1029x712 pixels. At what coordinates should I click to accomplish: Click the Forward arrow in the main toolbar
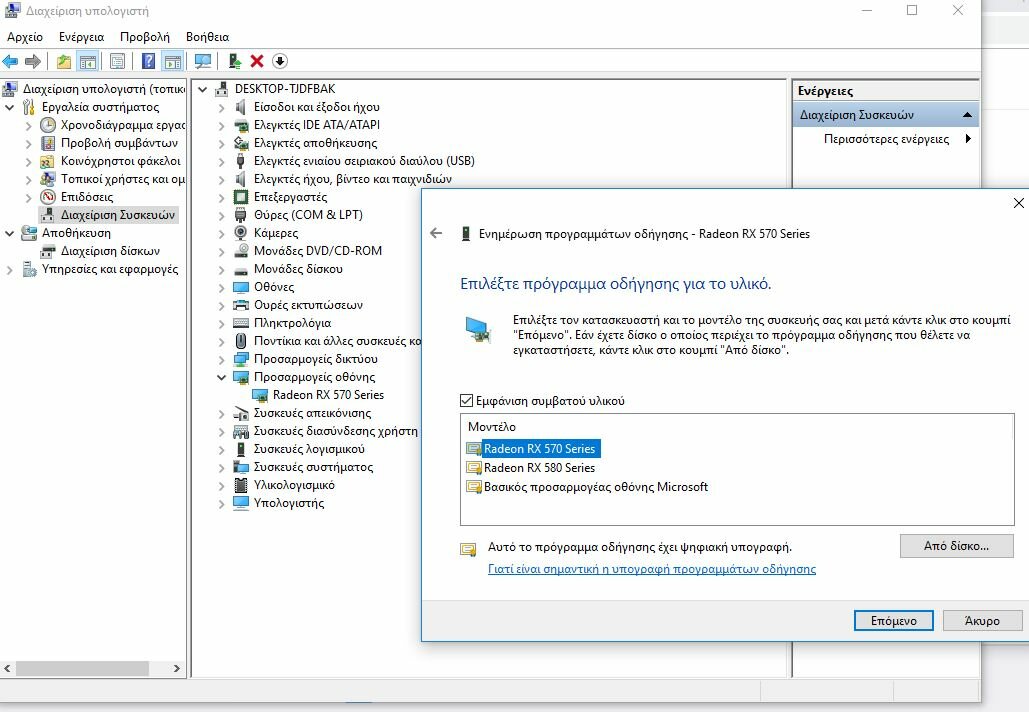coord(32,62)
